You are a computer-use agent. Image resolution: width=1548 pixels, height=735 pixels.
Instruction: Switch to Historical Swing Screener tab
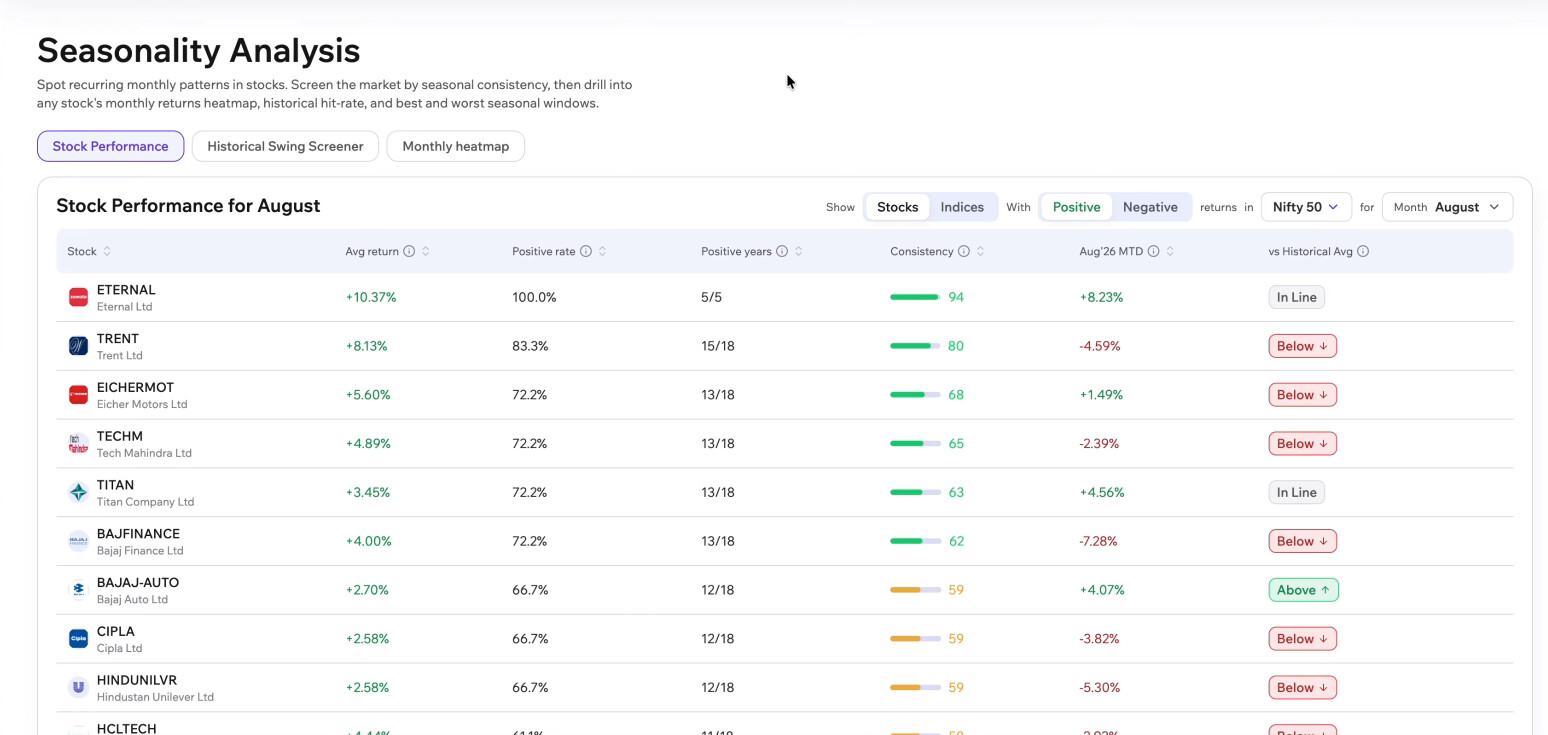click(x=285, y=146)
